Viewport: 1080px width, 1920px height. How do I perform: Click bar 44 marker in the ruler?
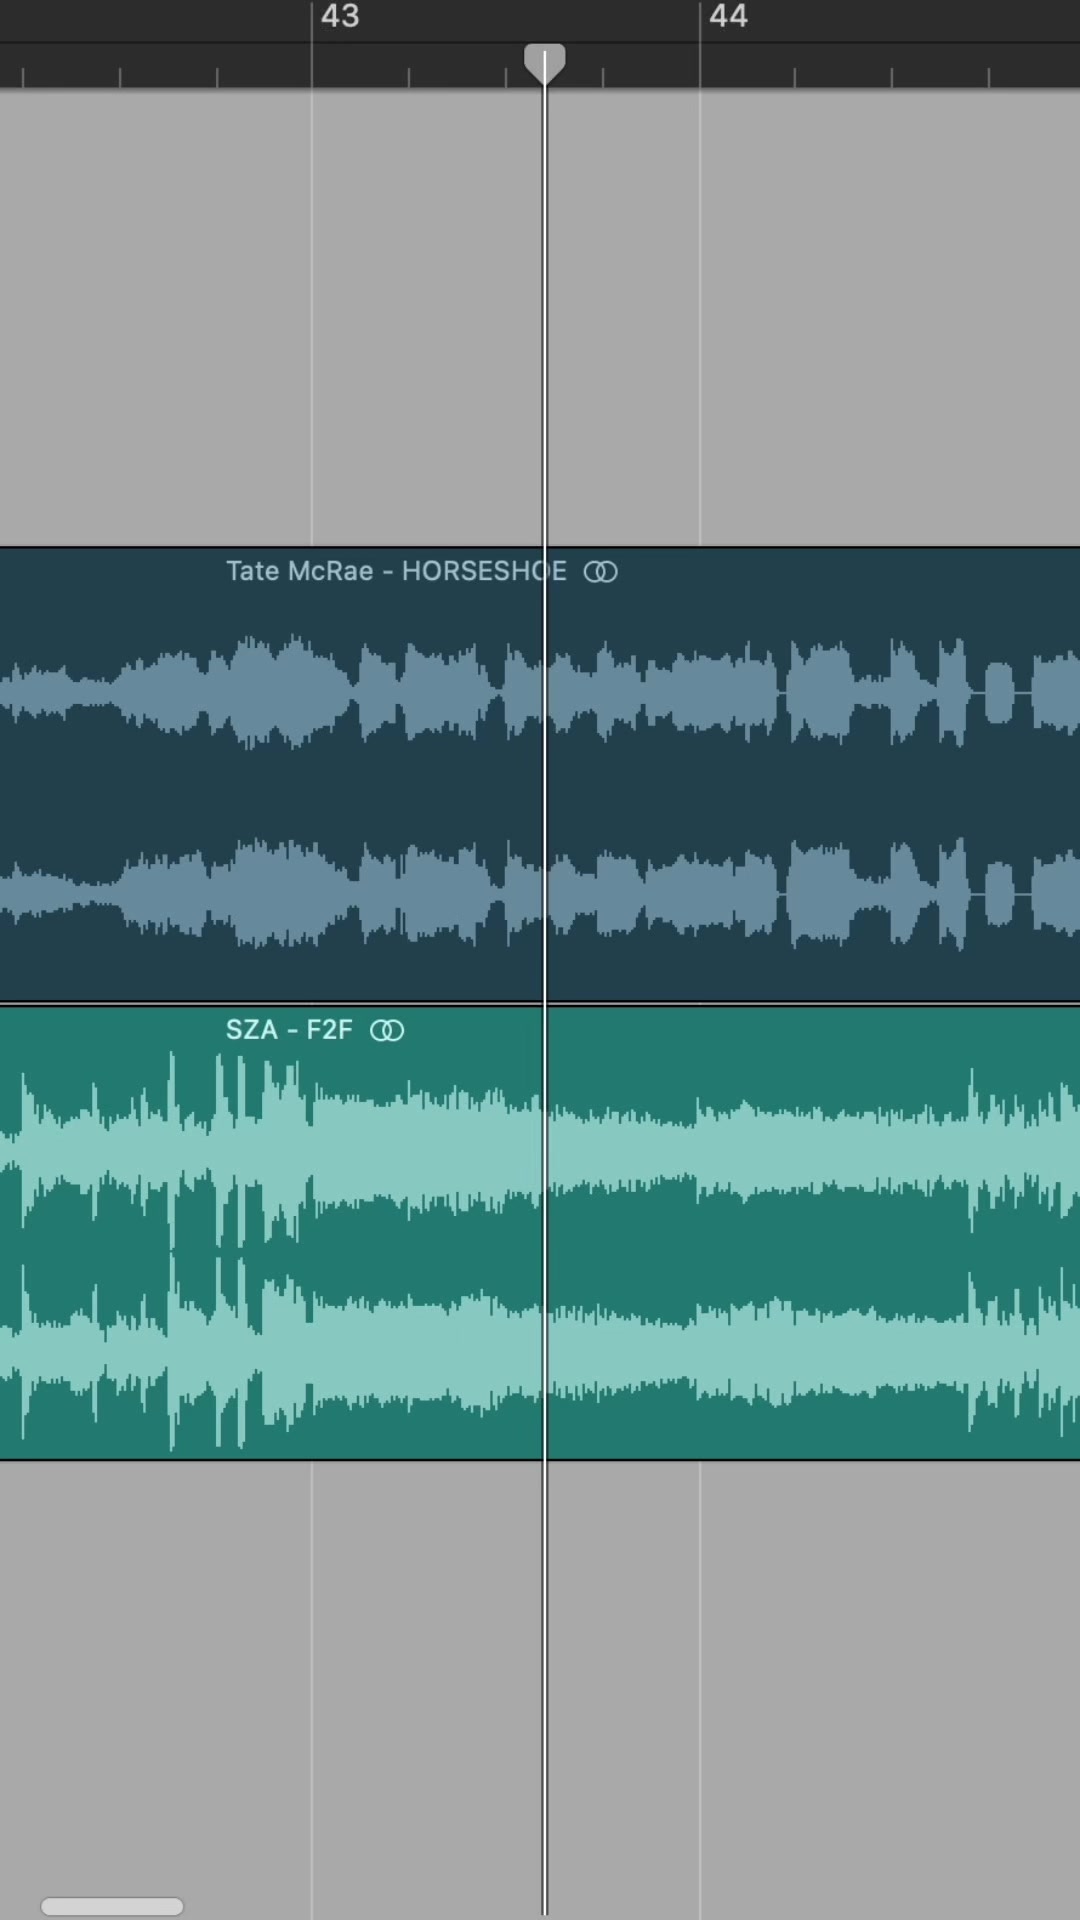coord(728,16)
